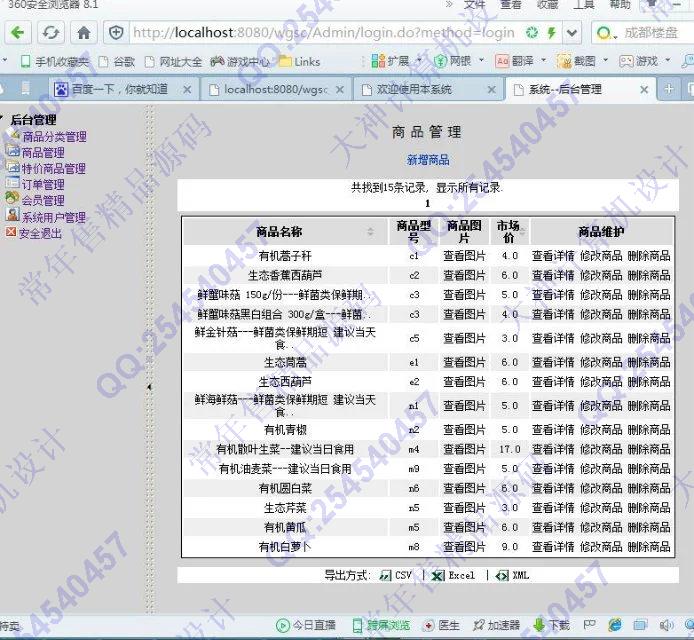Export table as XML
The image size is (694, 640).
[513, 575]
